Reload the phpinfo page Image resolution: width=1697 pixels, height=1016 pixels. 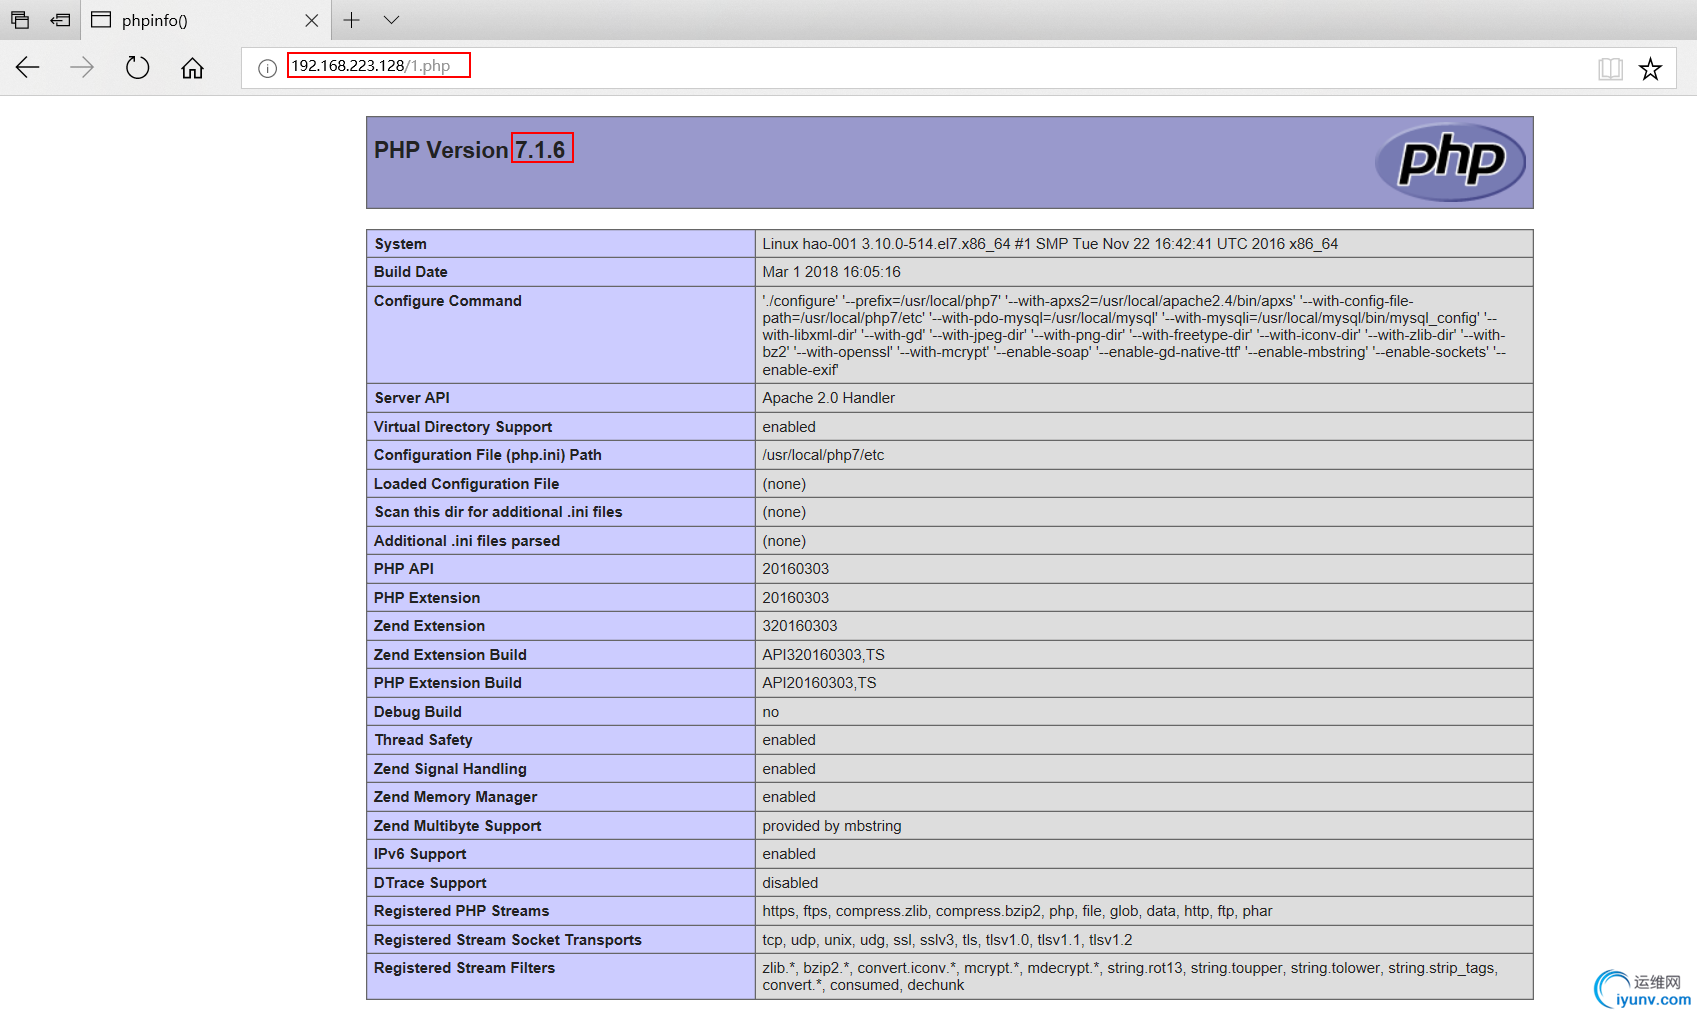(x=138, y=67)
